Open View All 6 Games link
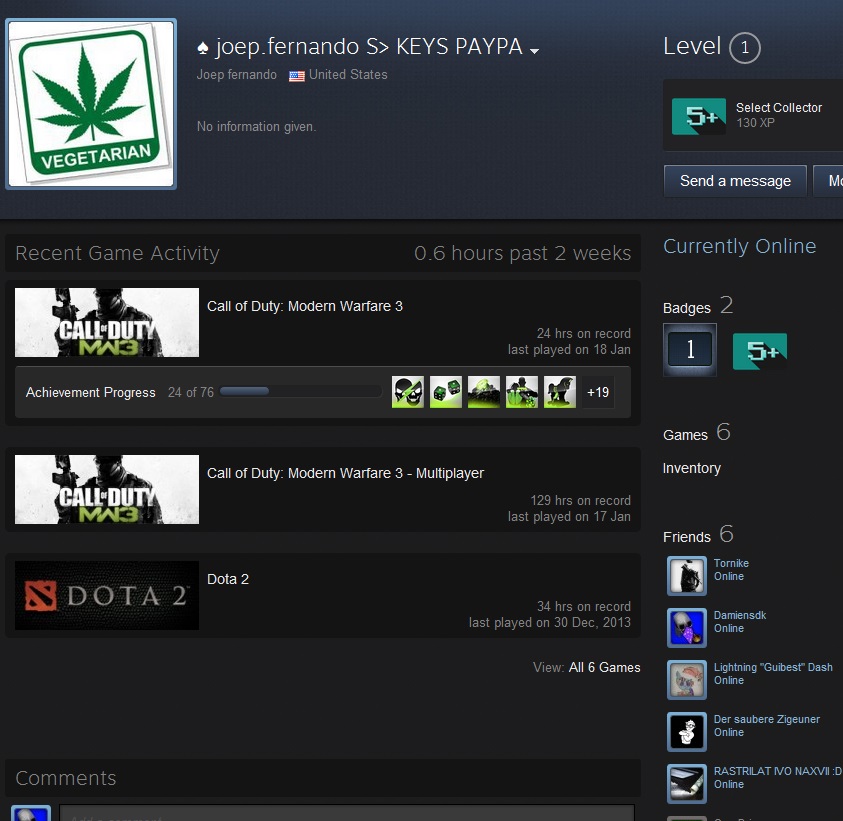Screen dimensions: 843x821 point(604,667)
